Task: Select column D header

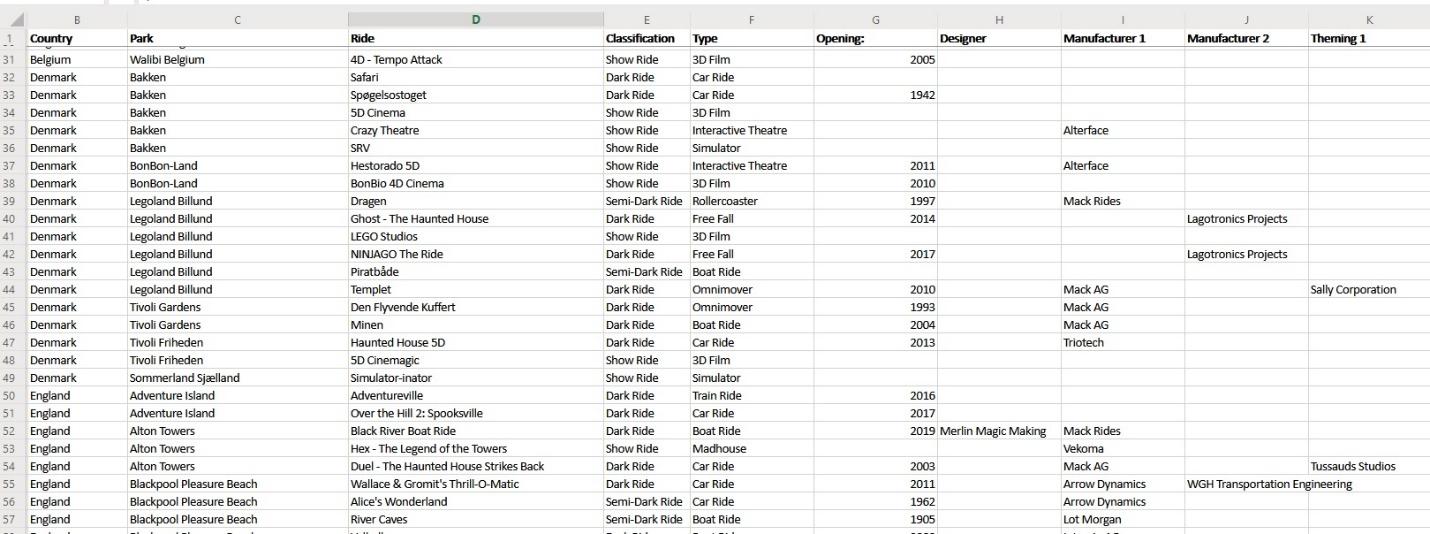Action: [476, 19]
